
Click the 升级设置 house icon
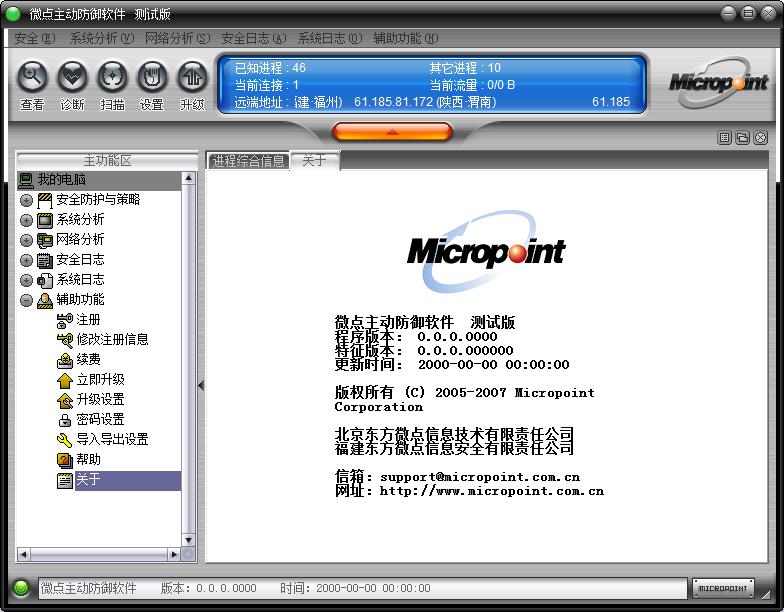pyautogui.click(x=65, y=400)
